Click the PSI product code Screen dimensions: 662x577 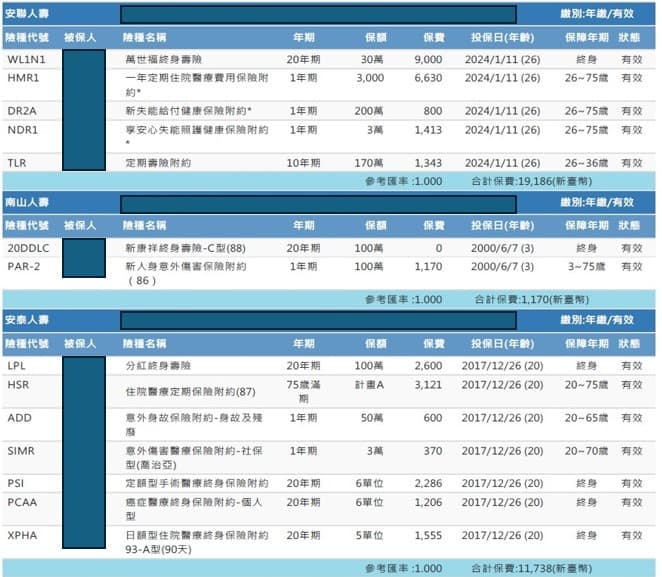click(x=16, y=483)
